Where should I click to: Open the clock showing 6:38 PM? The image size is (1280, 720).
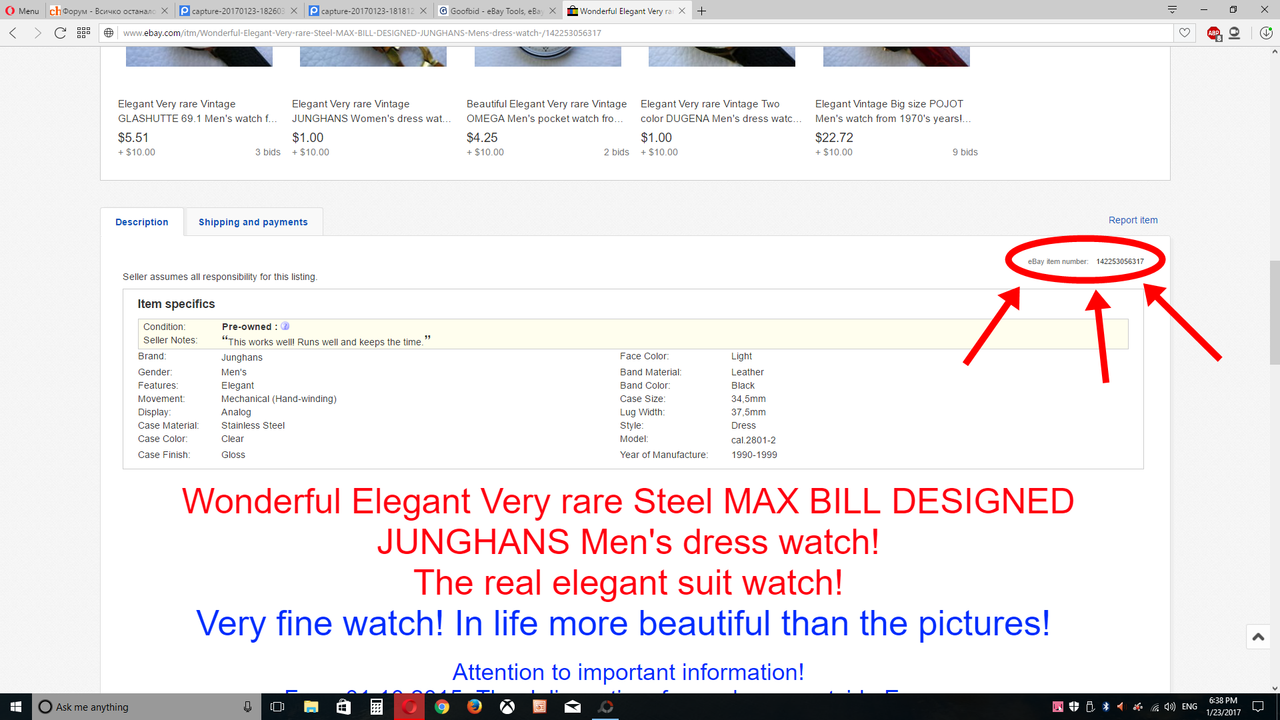pos(1223,707)
